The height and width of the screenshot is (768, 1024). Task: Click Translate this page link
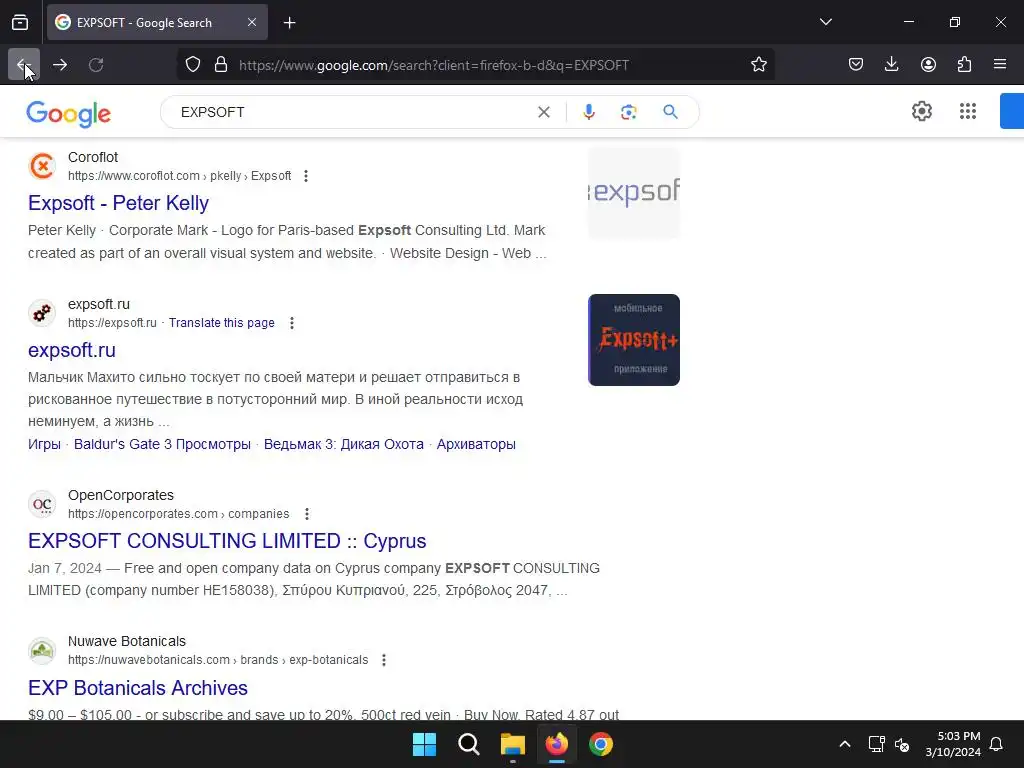(221, 323)
